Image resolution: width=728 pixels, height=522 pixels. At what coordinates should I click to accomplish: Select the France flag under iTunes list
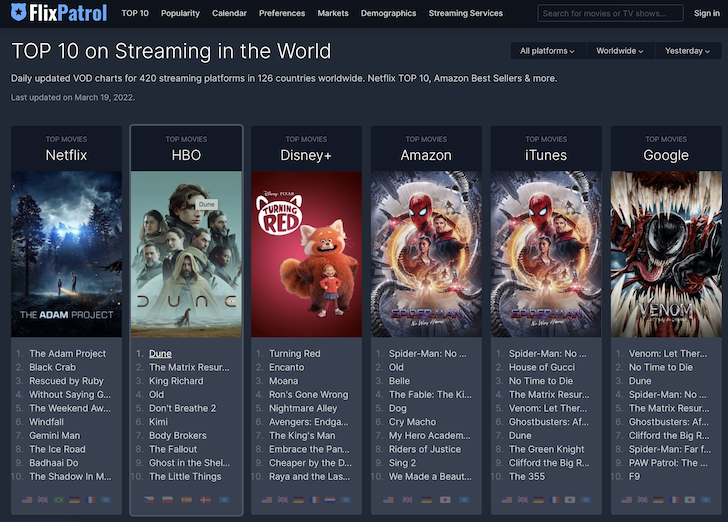click(x=554, y=500)
